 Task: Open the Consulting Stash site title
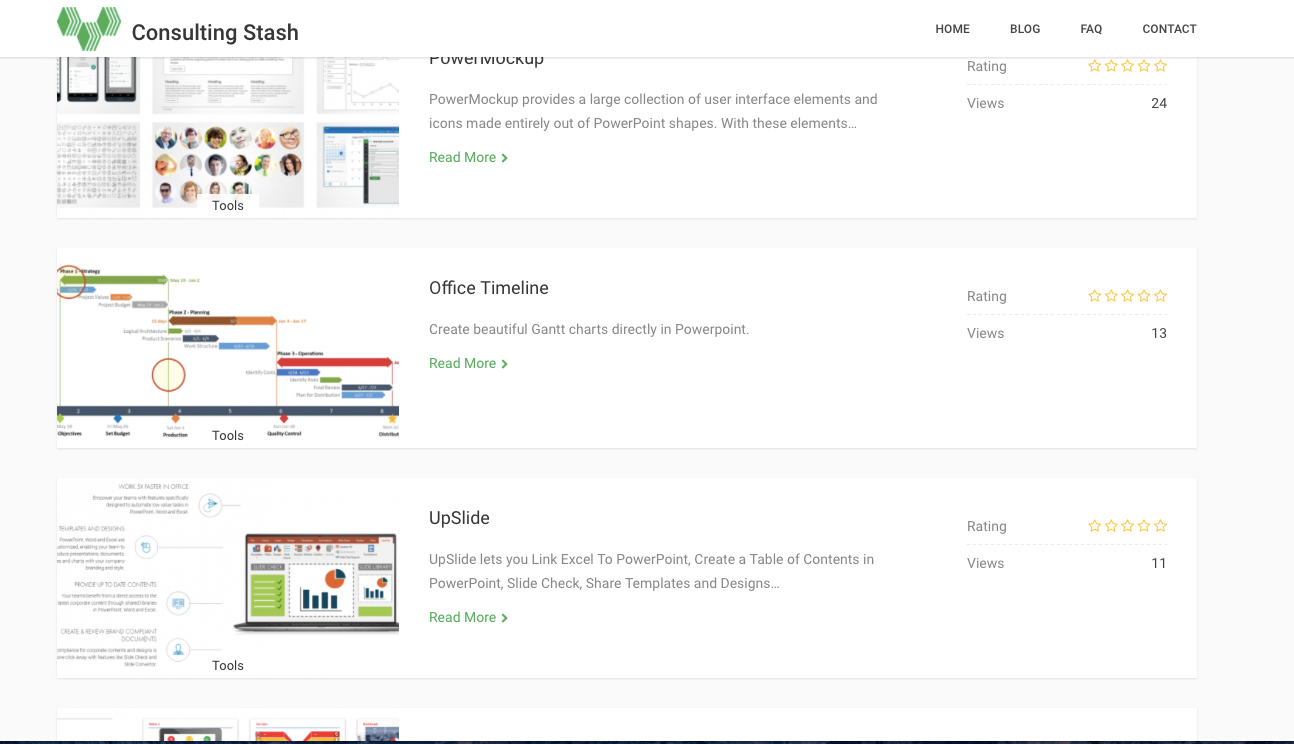pos(215,32)
